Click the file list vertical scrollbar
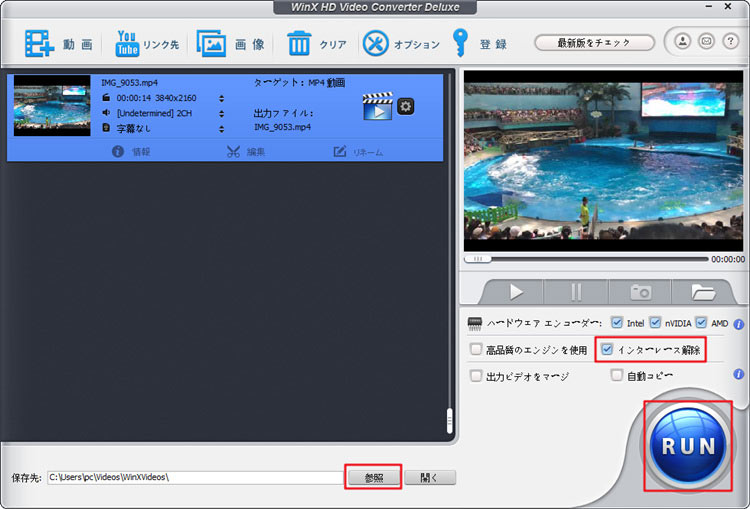 point(450,421)
